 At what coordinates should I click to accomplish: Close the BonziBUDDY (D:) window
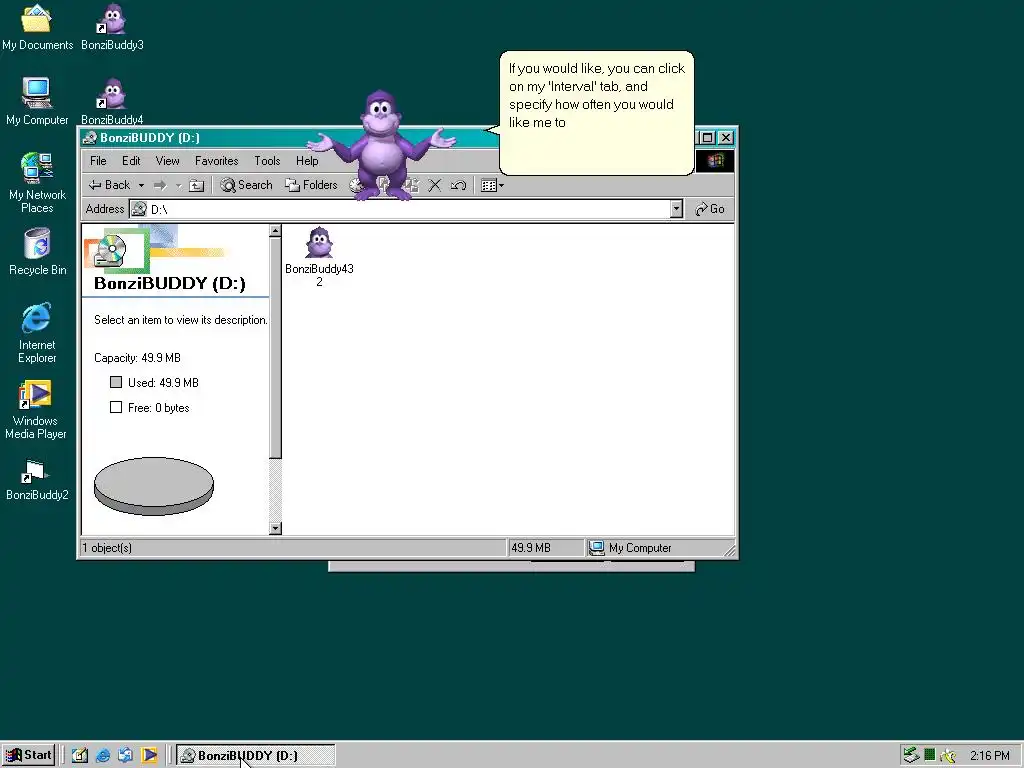coord(726,138)
